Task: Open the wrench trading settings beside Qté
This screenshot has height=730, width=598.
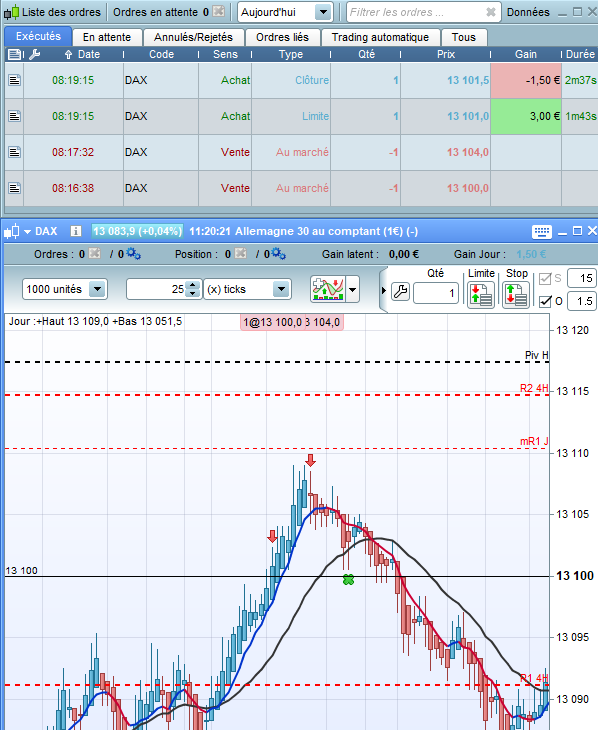Action: 400,292
